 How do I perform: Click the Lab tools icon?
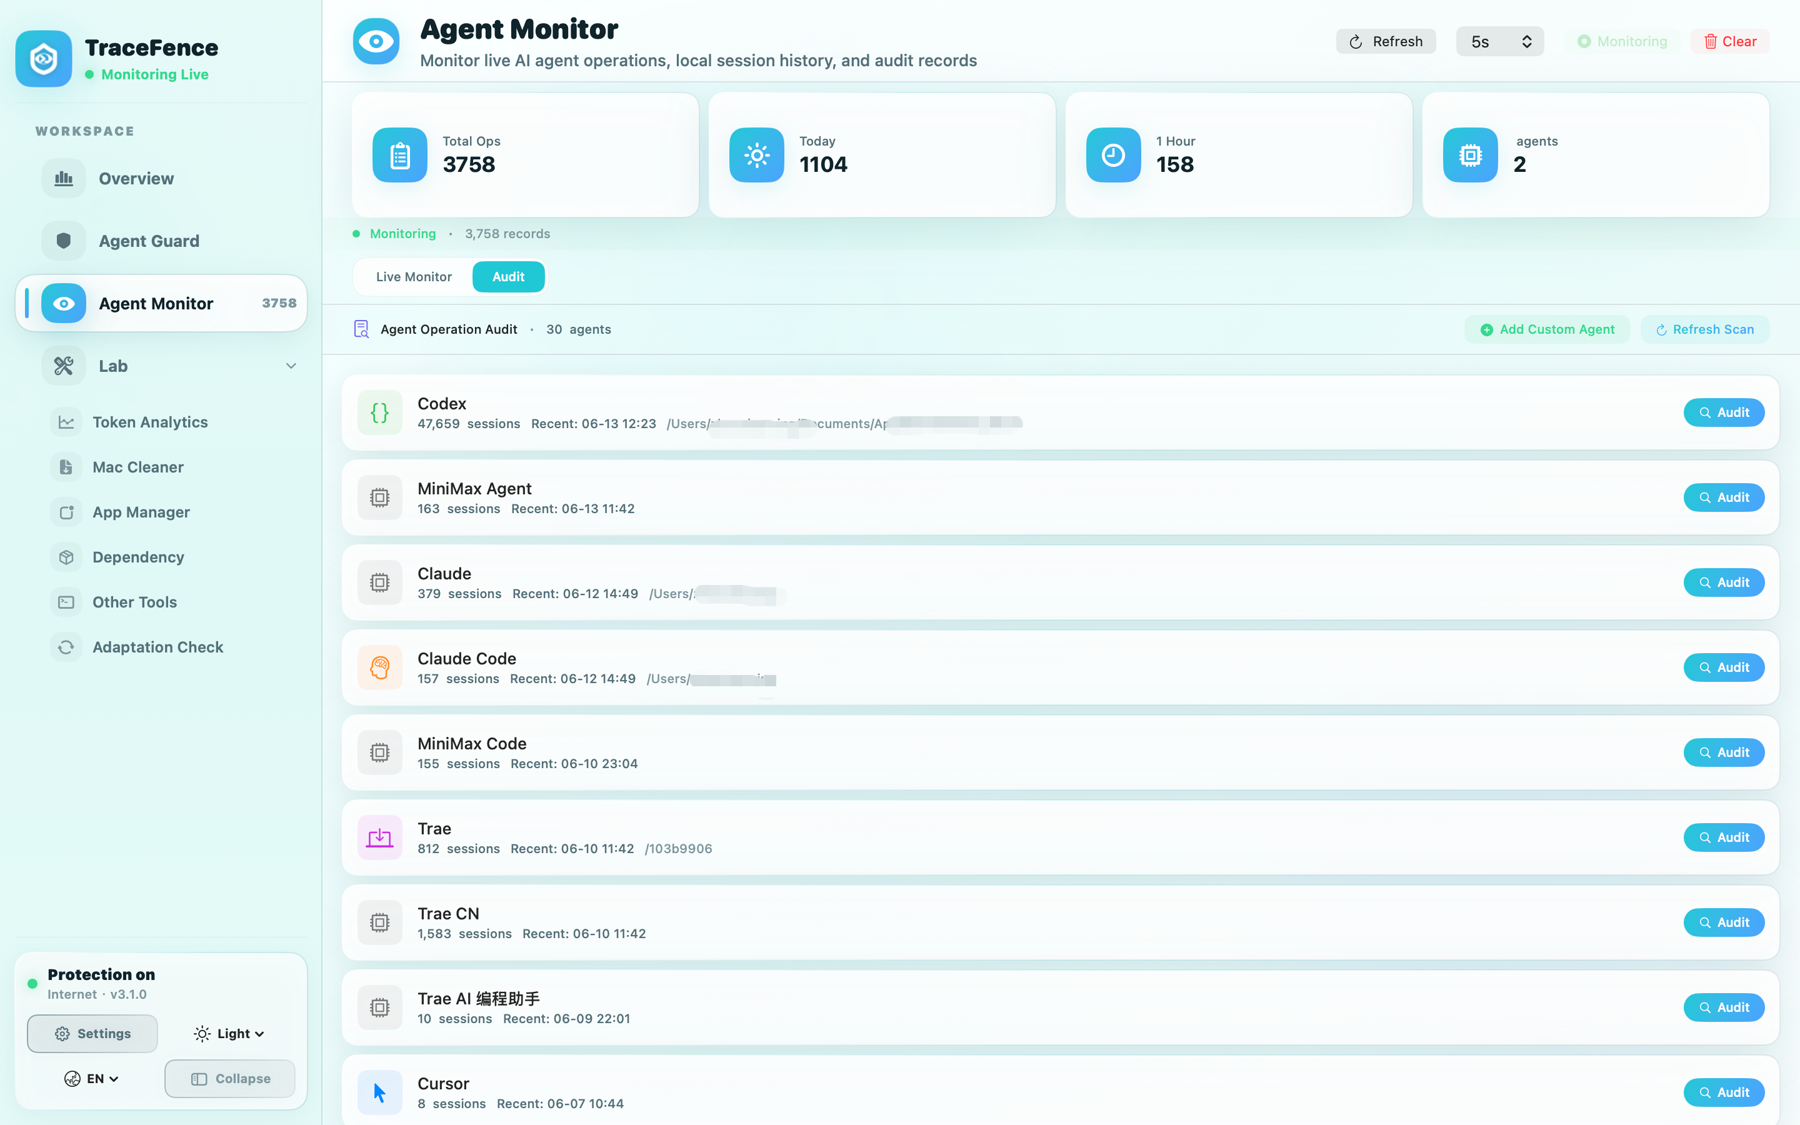click(64, 366)
